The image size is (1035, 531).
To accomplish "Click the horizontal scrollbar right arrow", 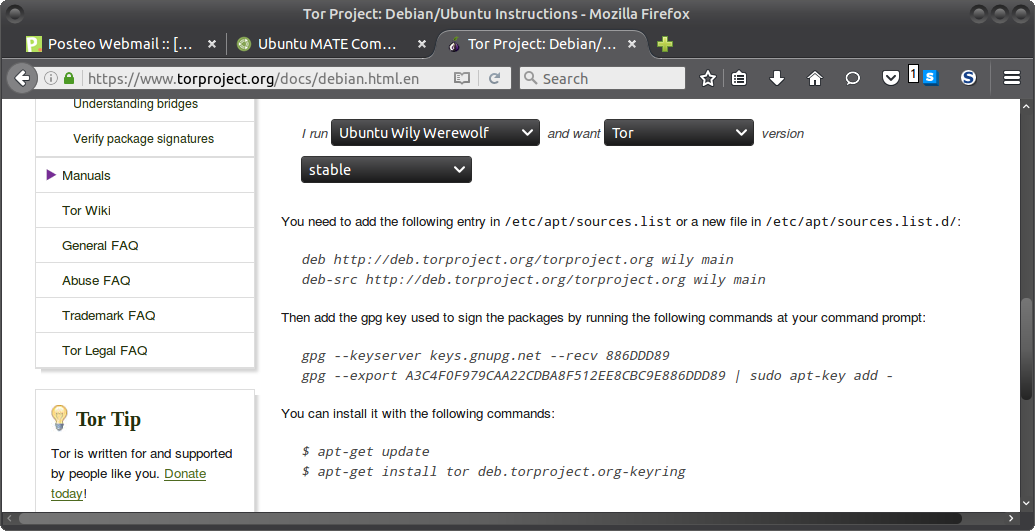I will 1011,518.
